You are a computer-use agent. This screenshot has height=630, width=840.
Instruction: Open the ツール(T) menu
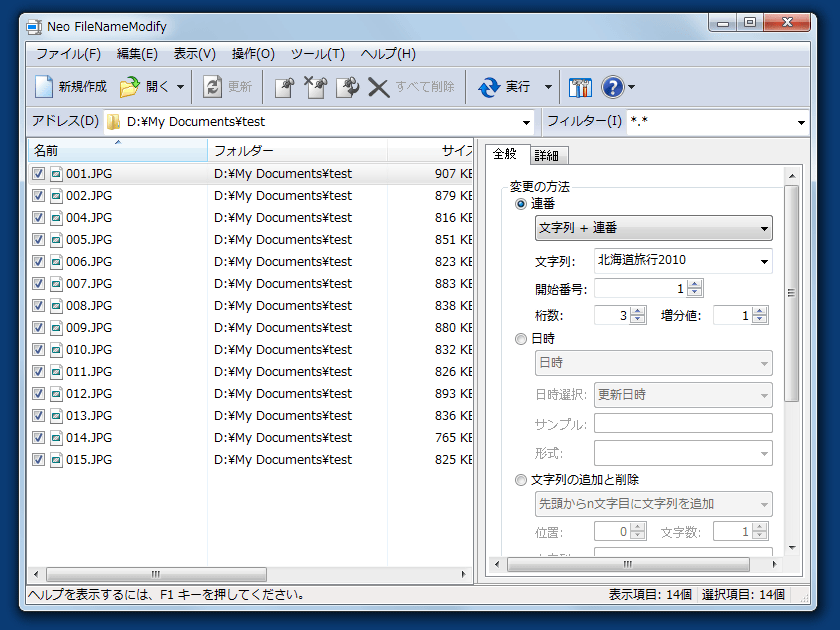pos(318,54)
